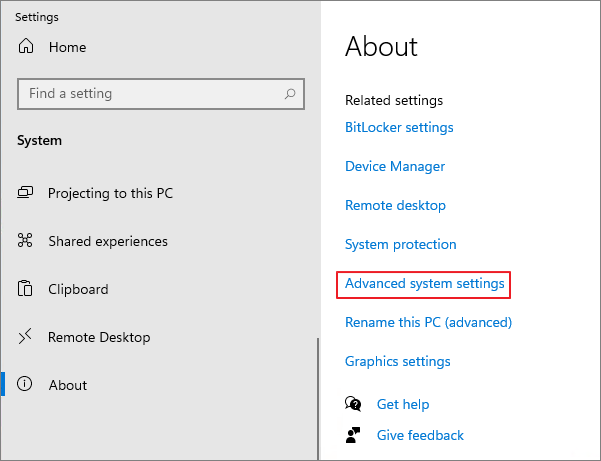The height and width of the screenshot is (461, 601).
Task: Open the System protection link
Action: coord(400,244)
